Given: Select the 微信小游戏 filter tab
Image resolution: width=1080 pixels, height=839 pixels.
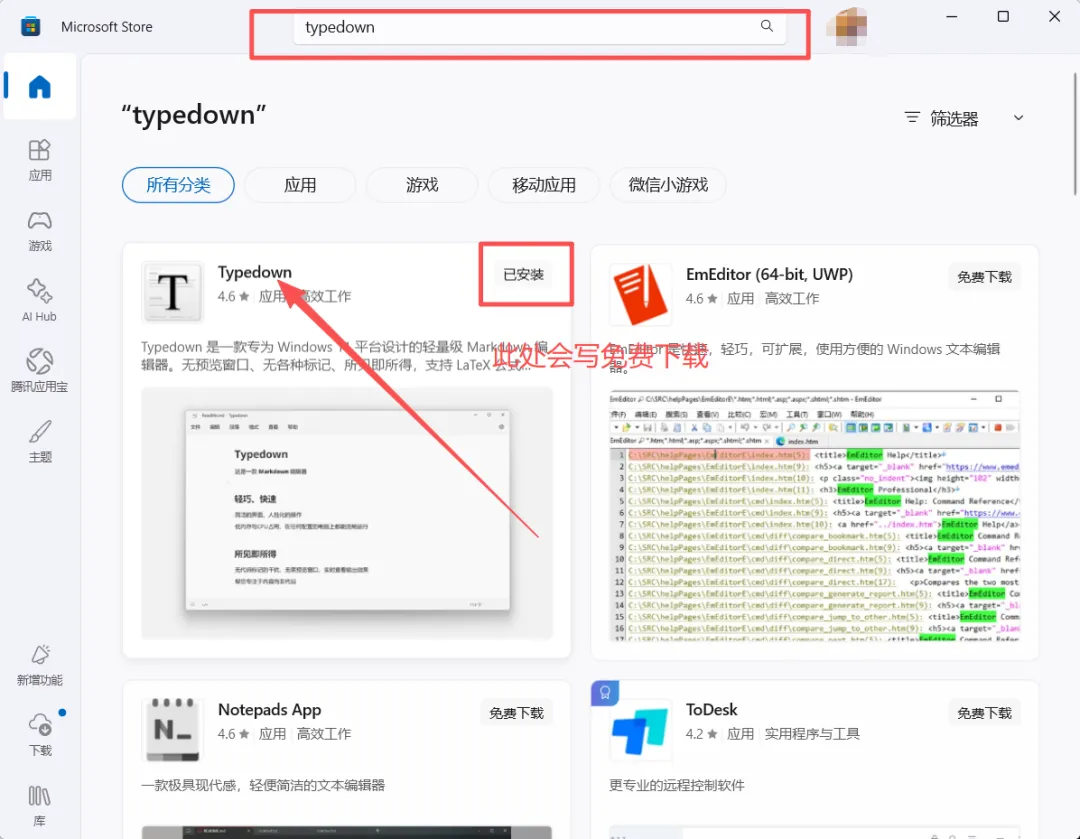Looking at the screenshot, I should [x=668, y=185].
